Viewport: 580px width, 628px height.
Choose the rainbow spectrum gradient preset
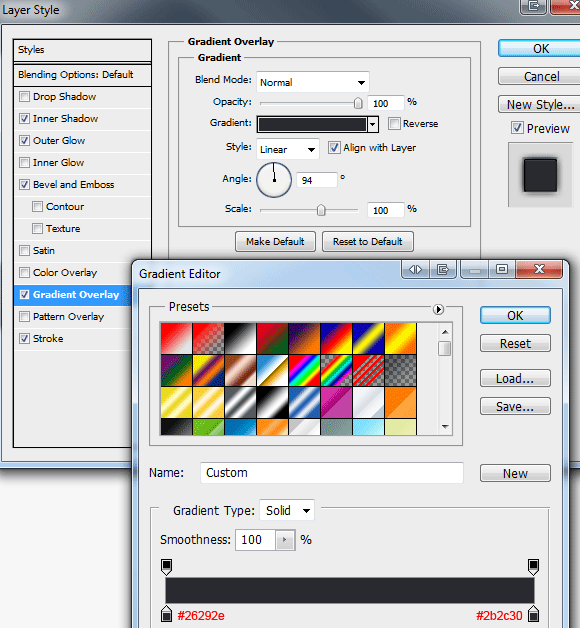tap(304, 370)
